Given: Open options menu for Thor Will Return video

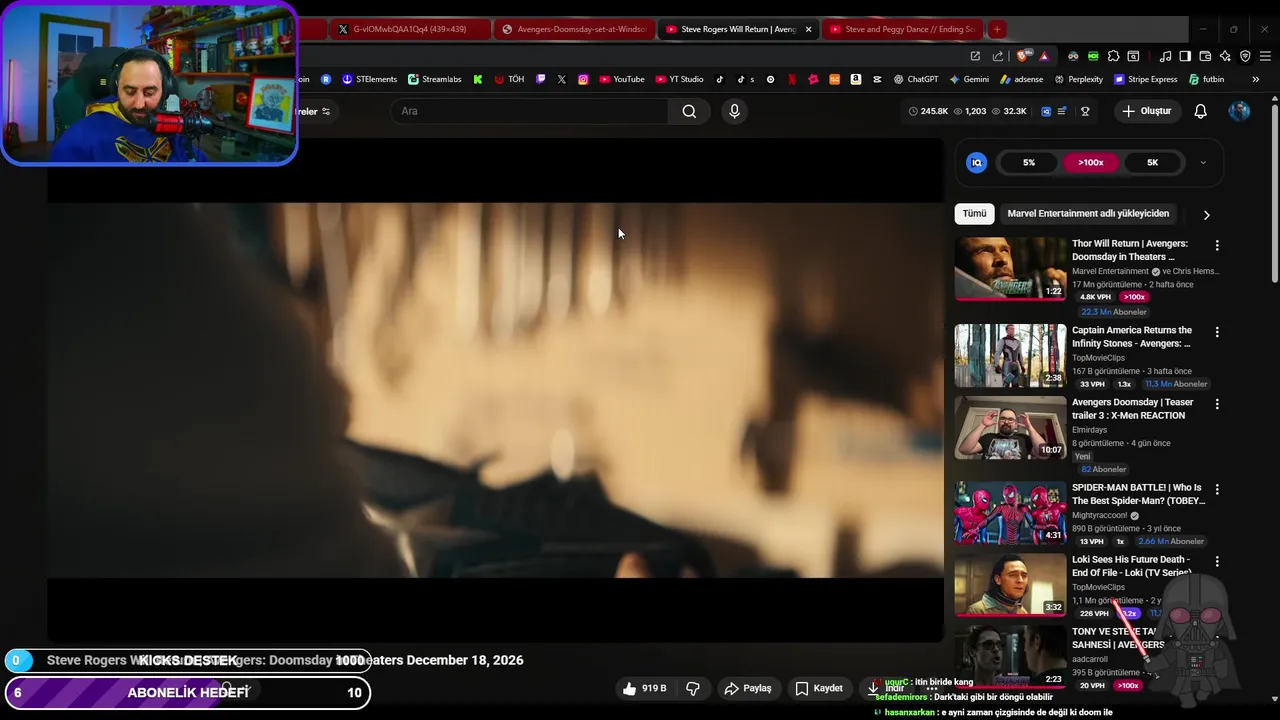Looking at the screenshot, I should click(x=1217, y=245).
